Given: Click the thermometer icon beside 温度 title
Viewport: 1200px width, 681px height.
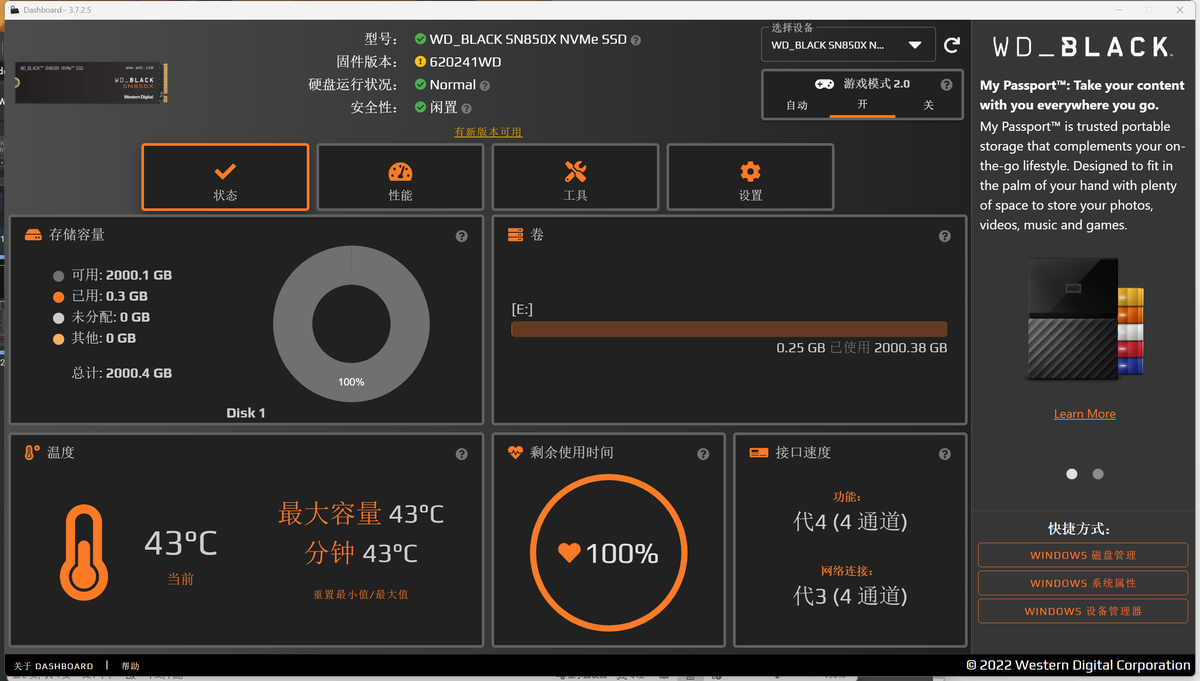Looking at the screenshot, I should point(32,452).
